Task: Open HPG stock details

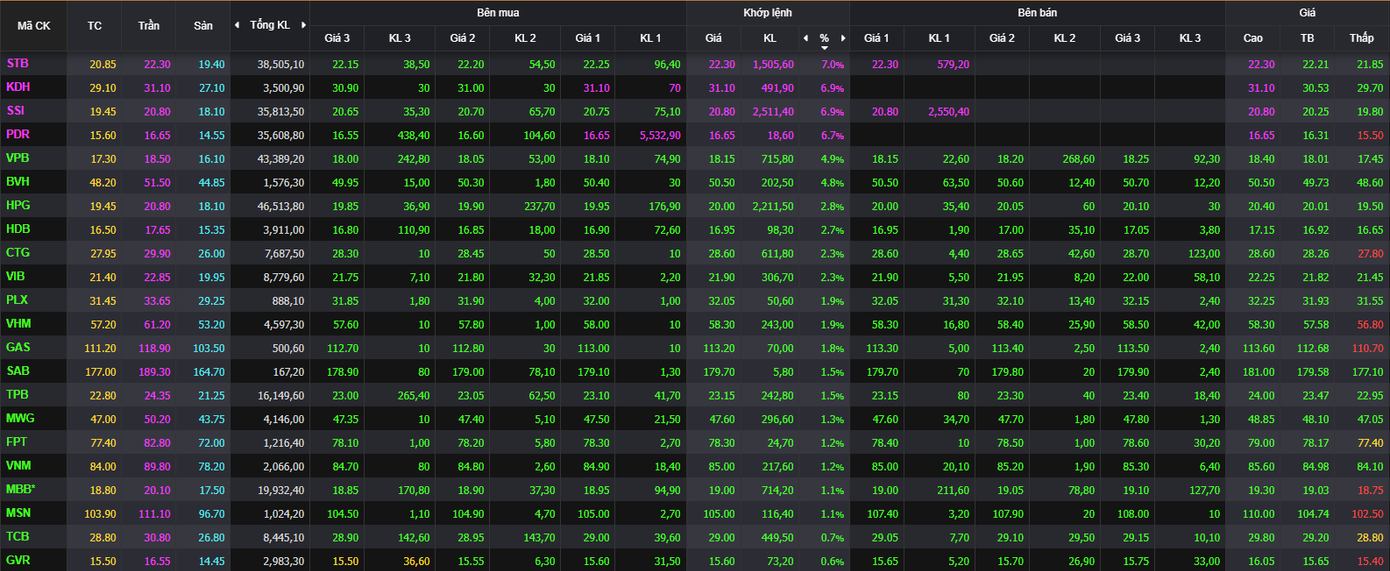Action: point(18,205)
